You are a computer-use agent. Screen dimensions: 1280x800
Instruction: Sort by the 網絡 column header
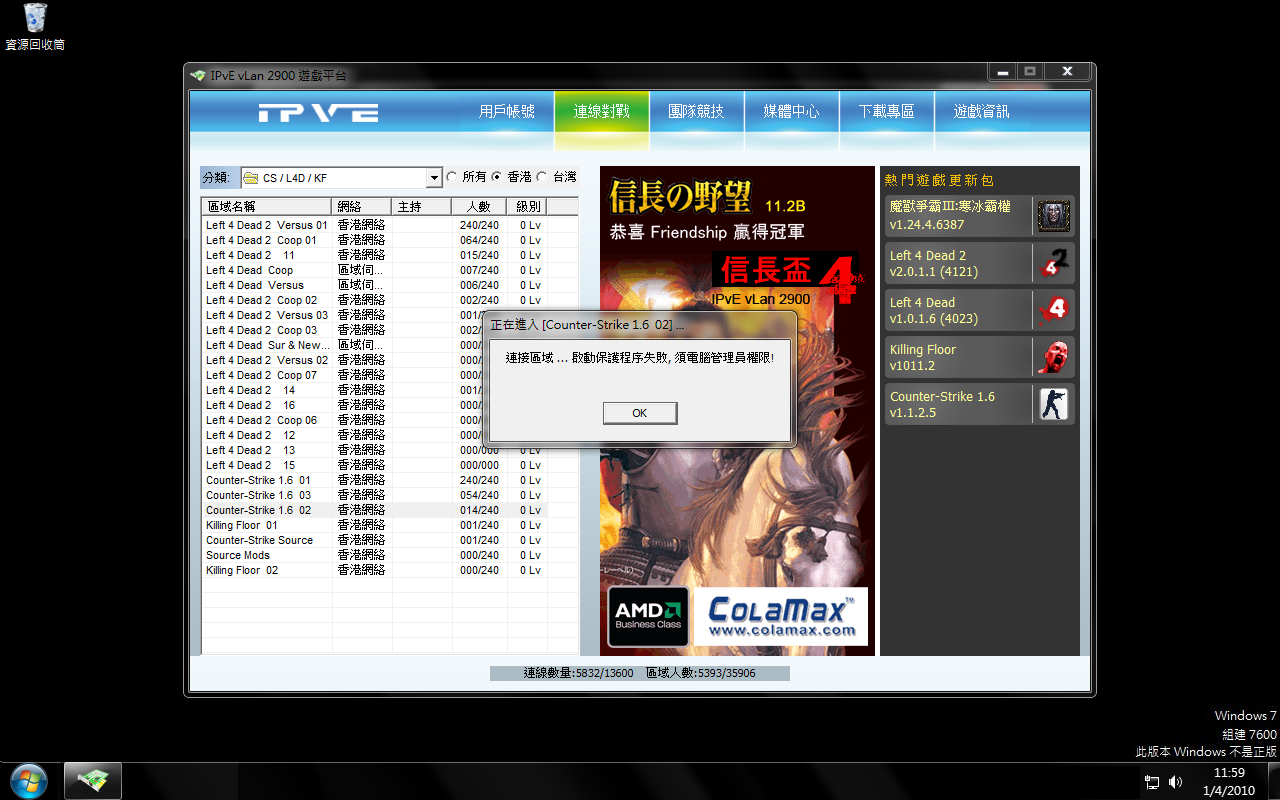click(x=362, y=207)
